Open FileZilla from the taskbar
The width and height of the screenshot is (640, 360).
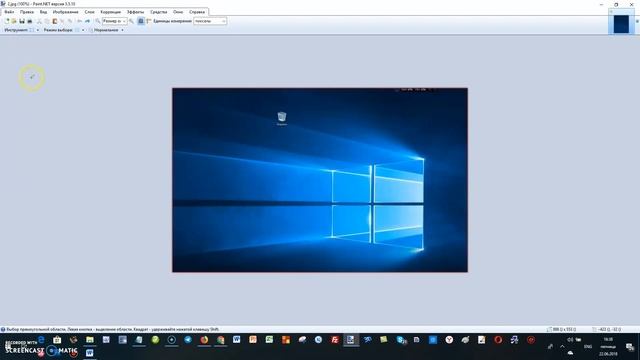(335, 340)
